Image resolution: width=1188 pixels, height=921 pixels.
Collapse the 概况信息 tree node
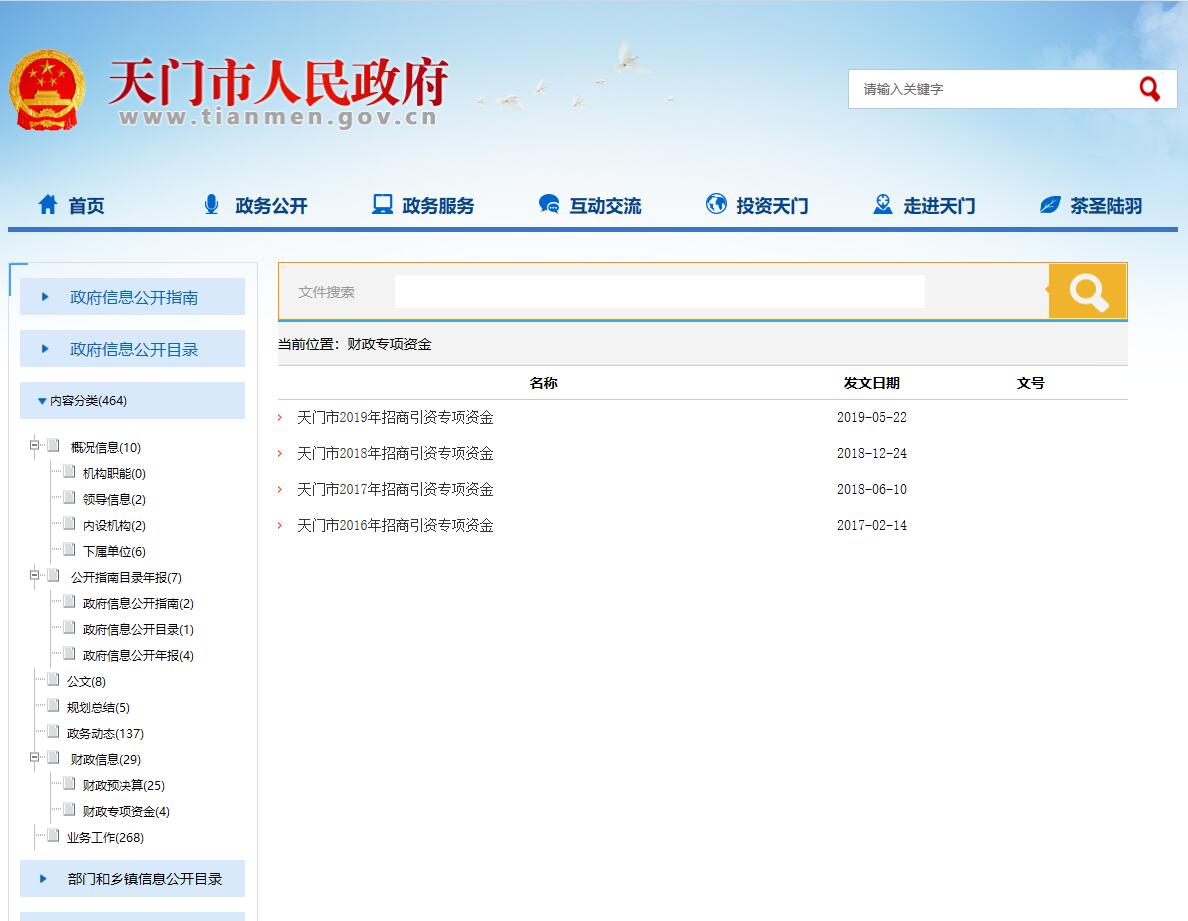[35, 446]
